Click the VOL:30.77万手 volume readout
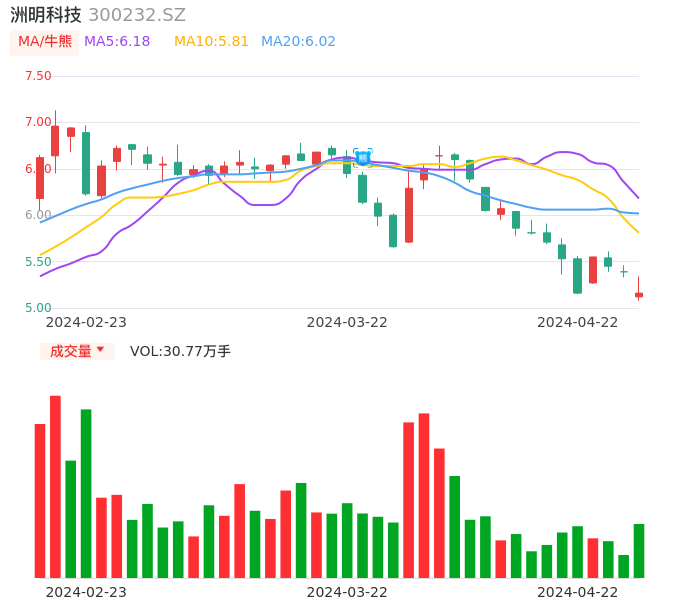Viewport: 686px width, 606px height. (x=180, y=351)
